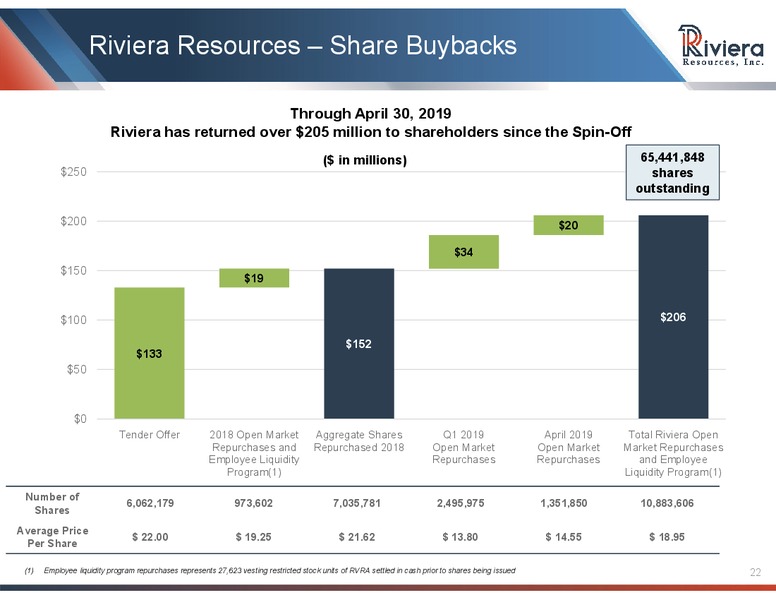Click the $206 total bar
This screenshot has width=776, height=600.
(x=673, y=317)
